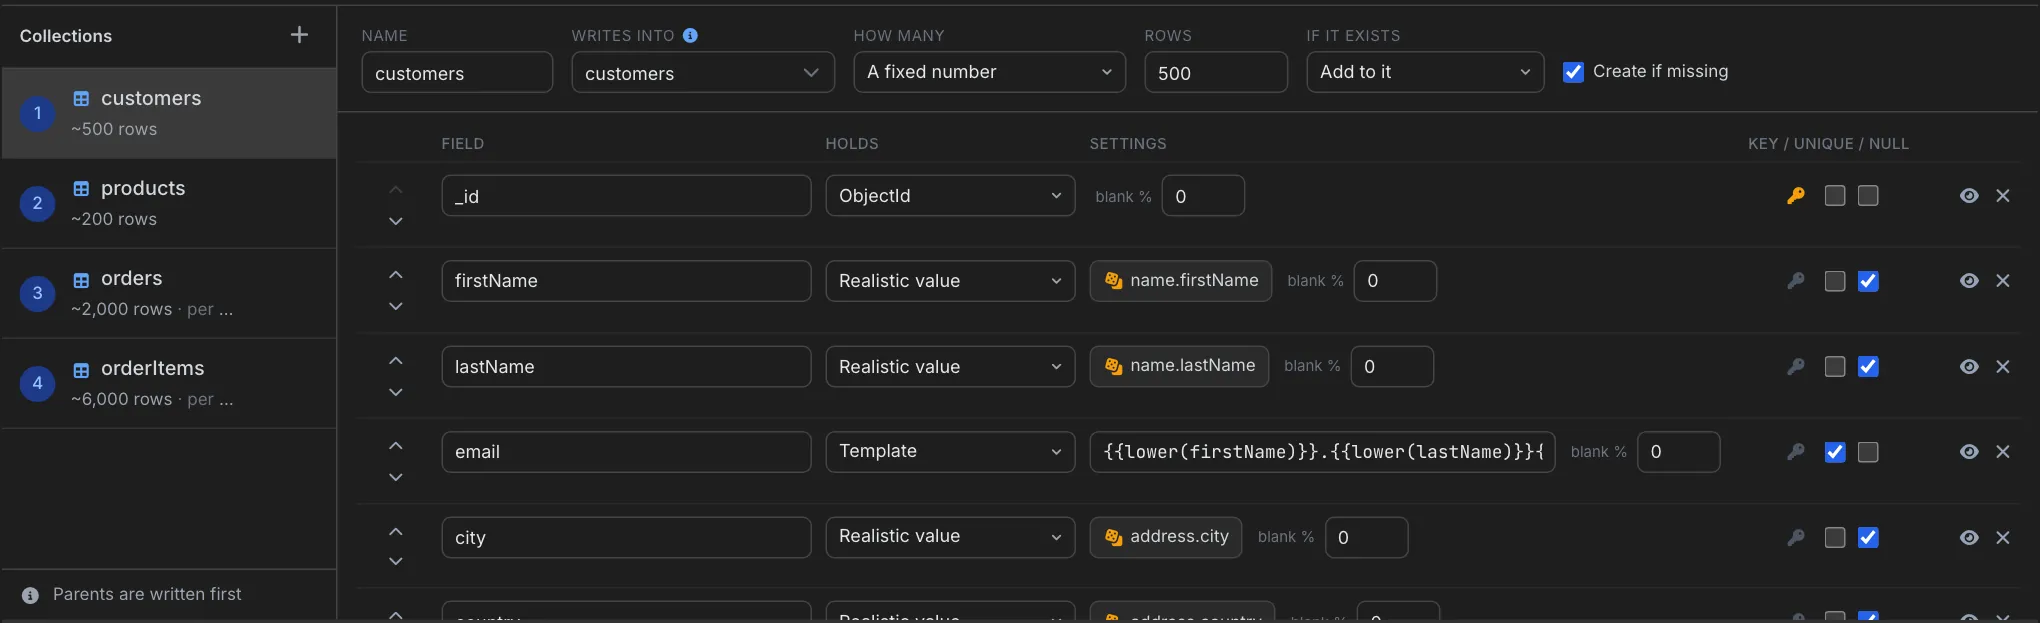Edit the blank % value for city
The height and width of the screenshot is (623, 2040).
(x=1367, y=538)
